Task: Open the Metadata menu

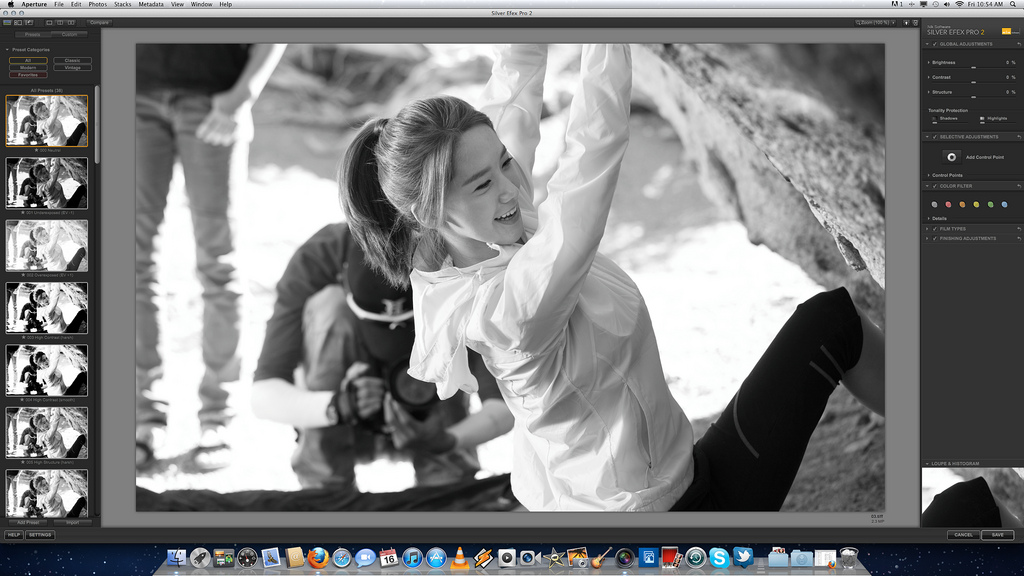Action: [x=151, y=4]
